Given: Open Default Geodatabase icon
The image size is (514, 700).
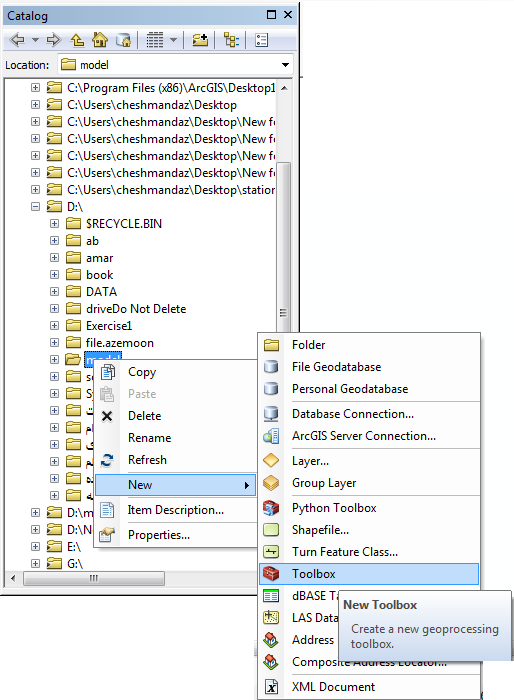Looking at the screenshot, I should pos(123,40).
